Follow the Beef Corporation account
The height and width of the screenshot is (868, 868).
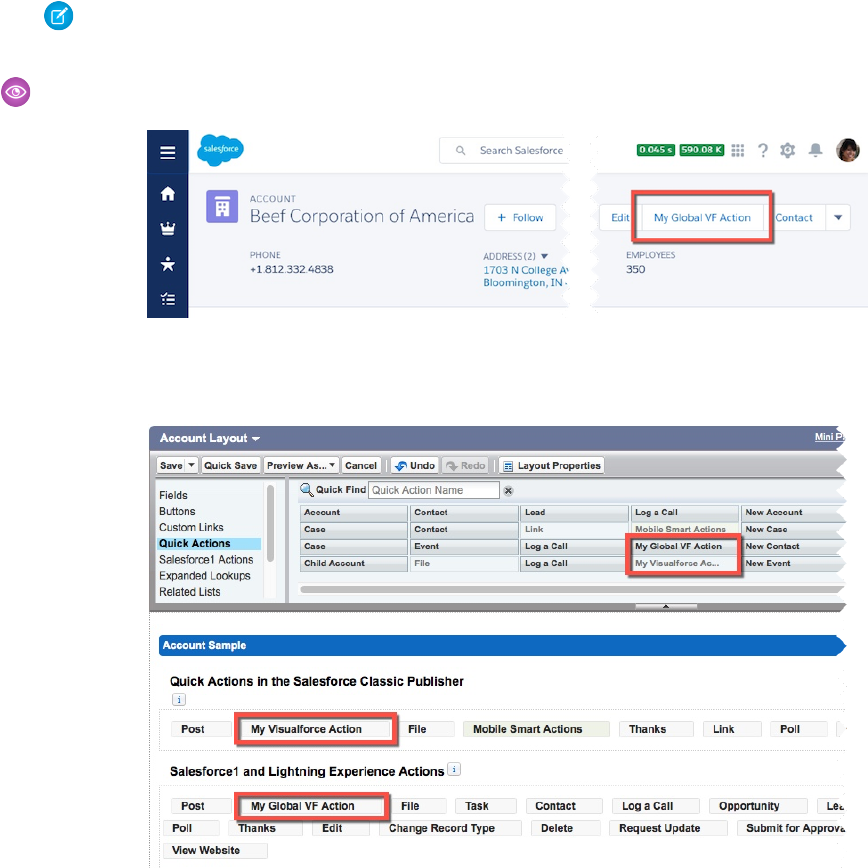520,218
